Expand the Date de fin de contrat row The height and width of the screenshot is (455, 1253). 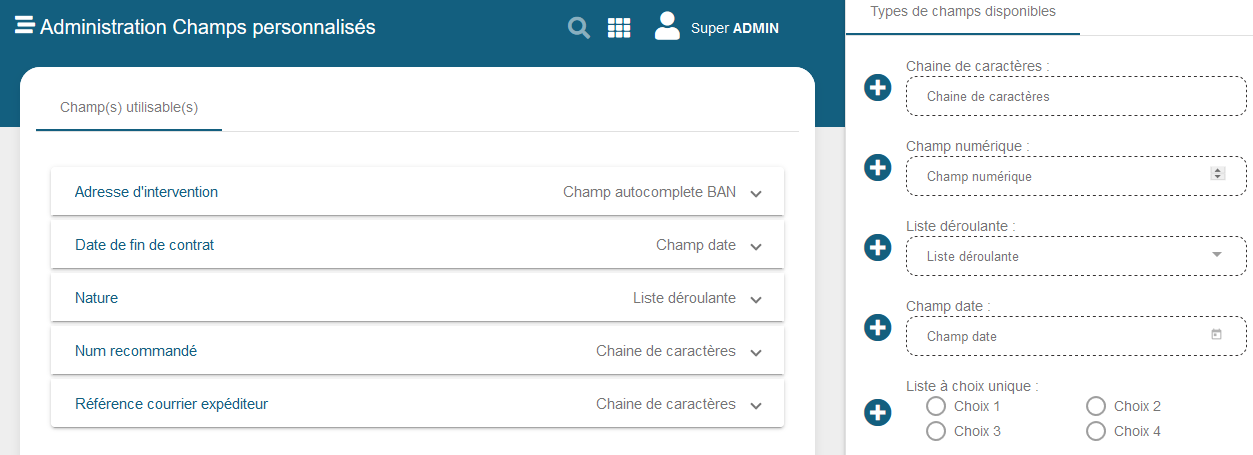point(756,246)
